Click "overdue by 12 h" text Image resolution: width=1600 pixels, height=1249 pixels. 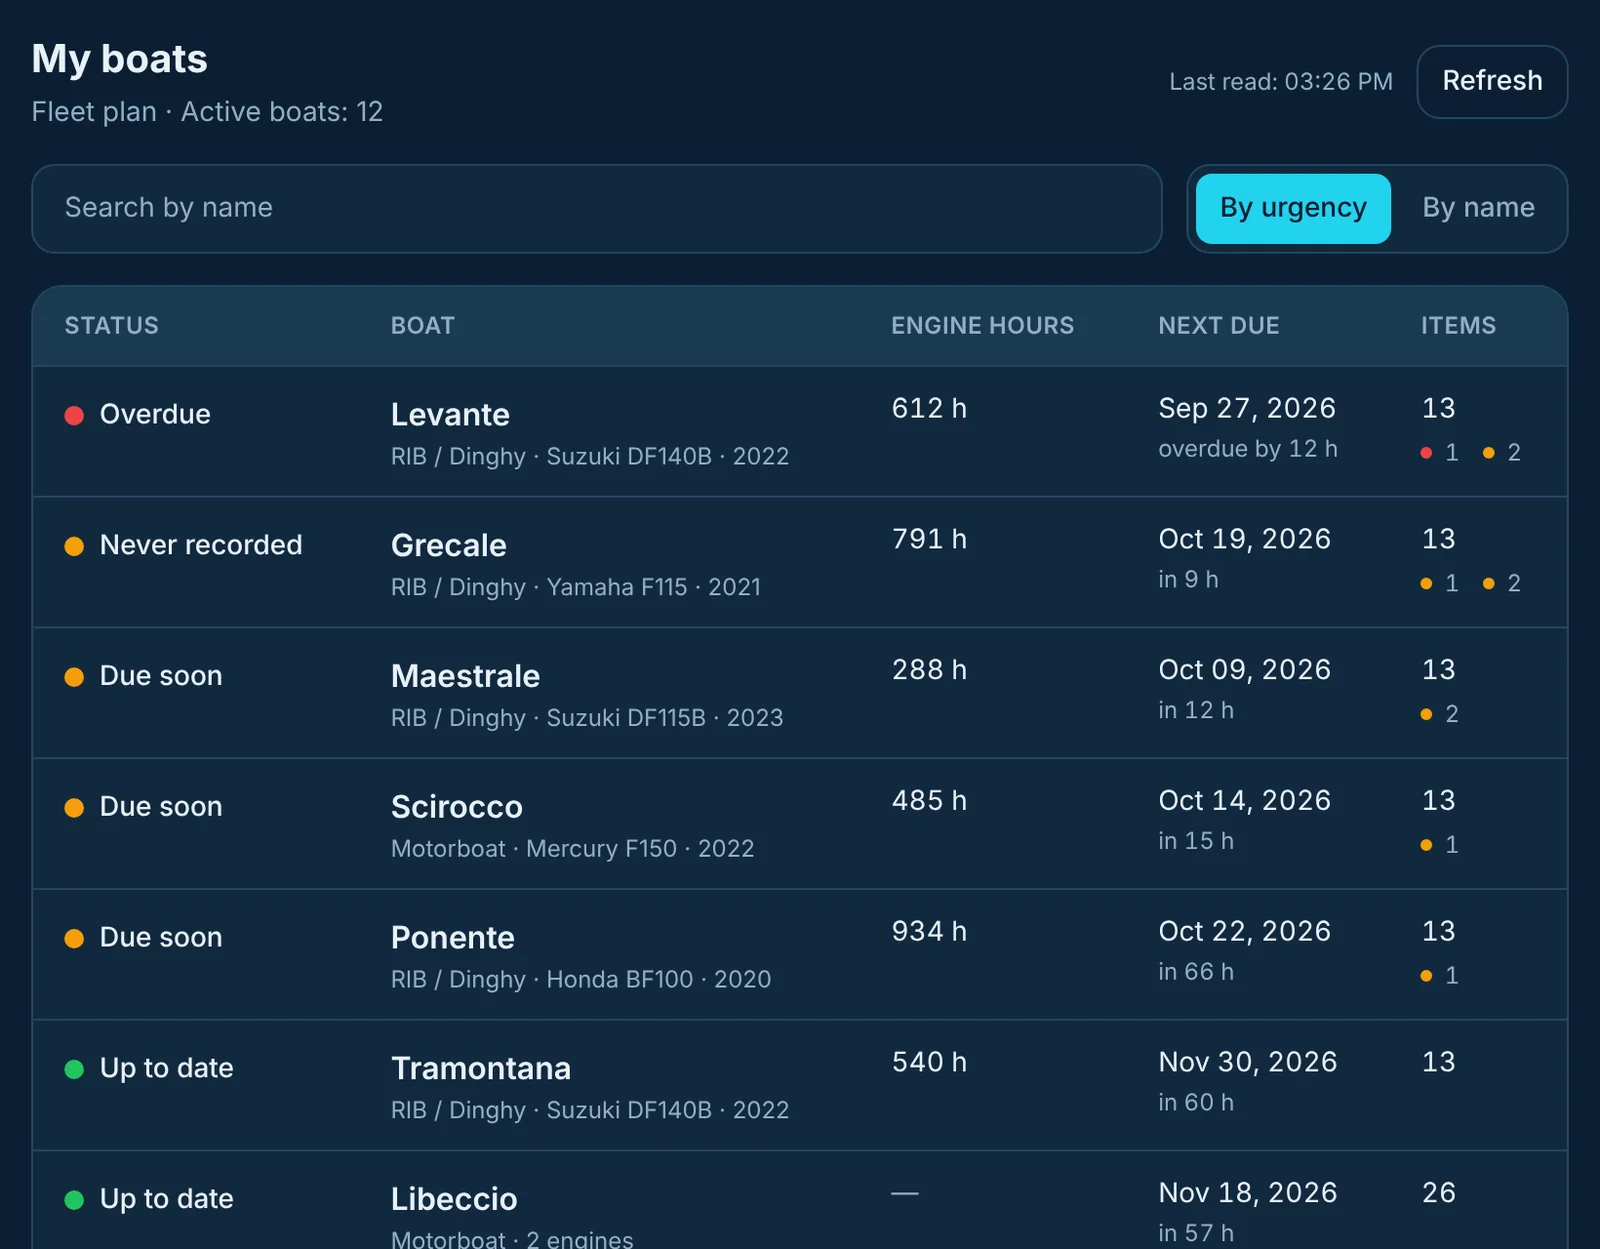pyautogui.click(x=1248, y=449)
